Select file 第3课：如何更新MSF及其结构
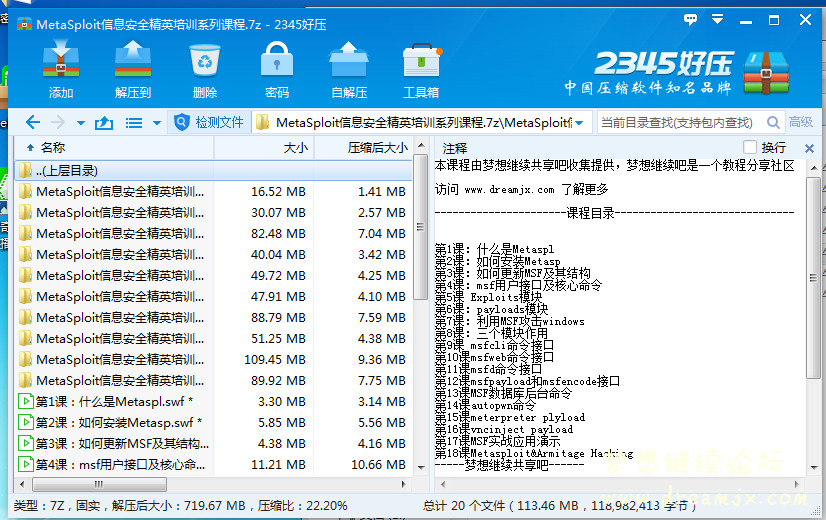The height and width of the screenshot is (520, 826). click(213, 444)
